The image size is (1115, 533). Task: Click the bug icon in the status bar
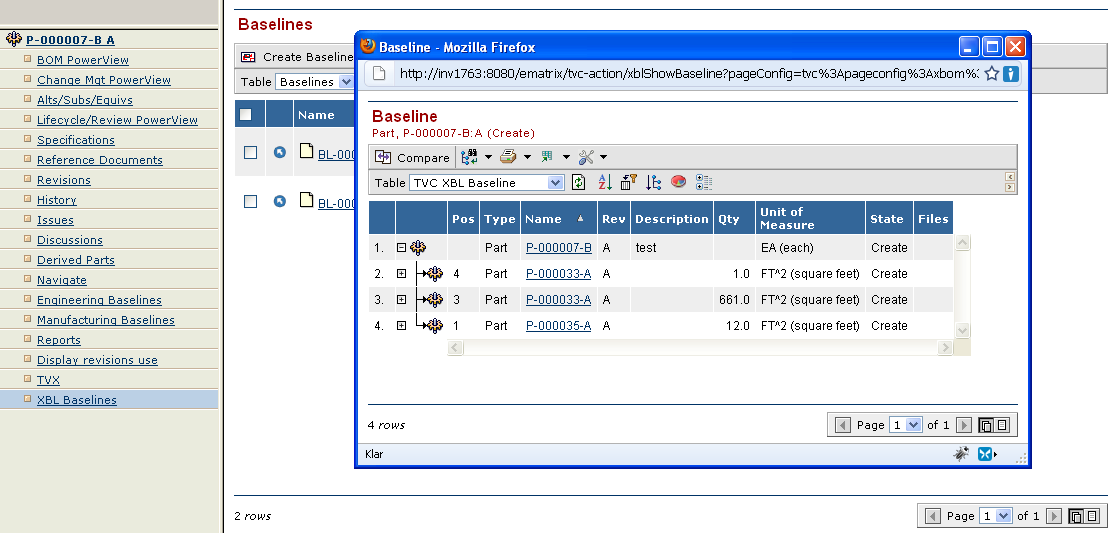[x=960, y=454]
